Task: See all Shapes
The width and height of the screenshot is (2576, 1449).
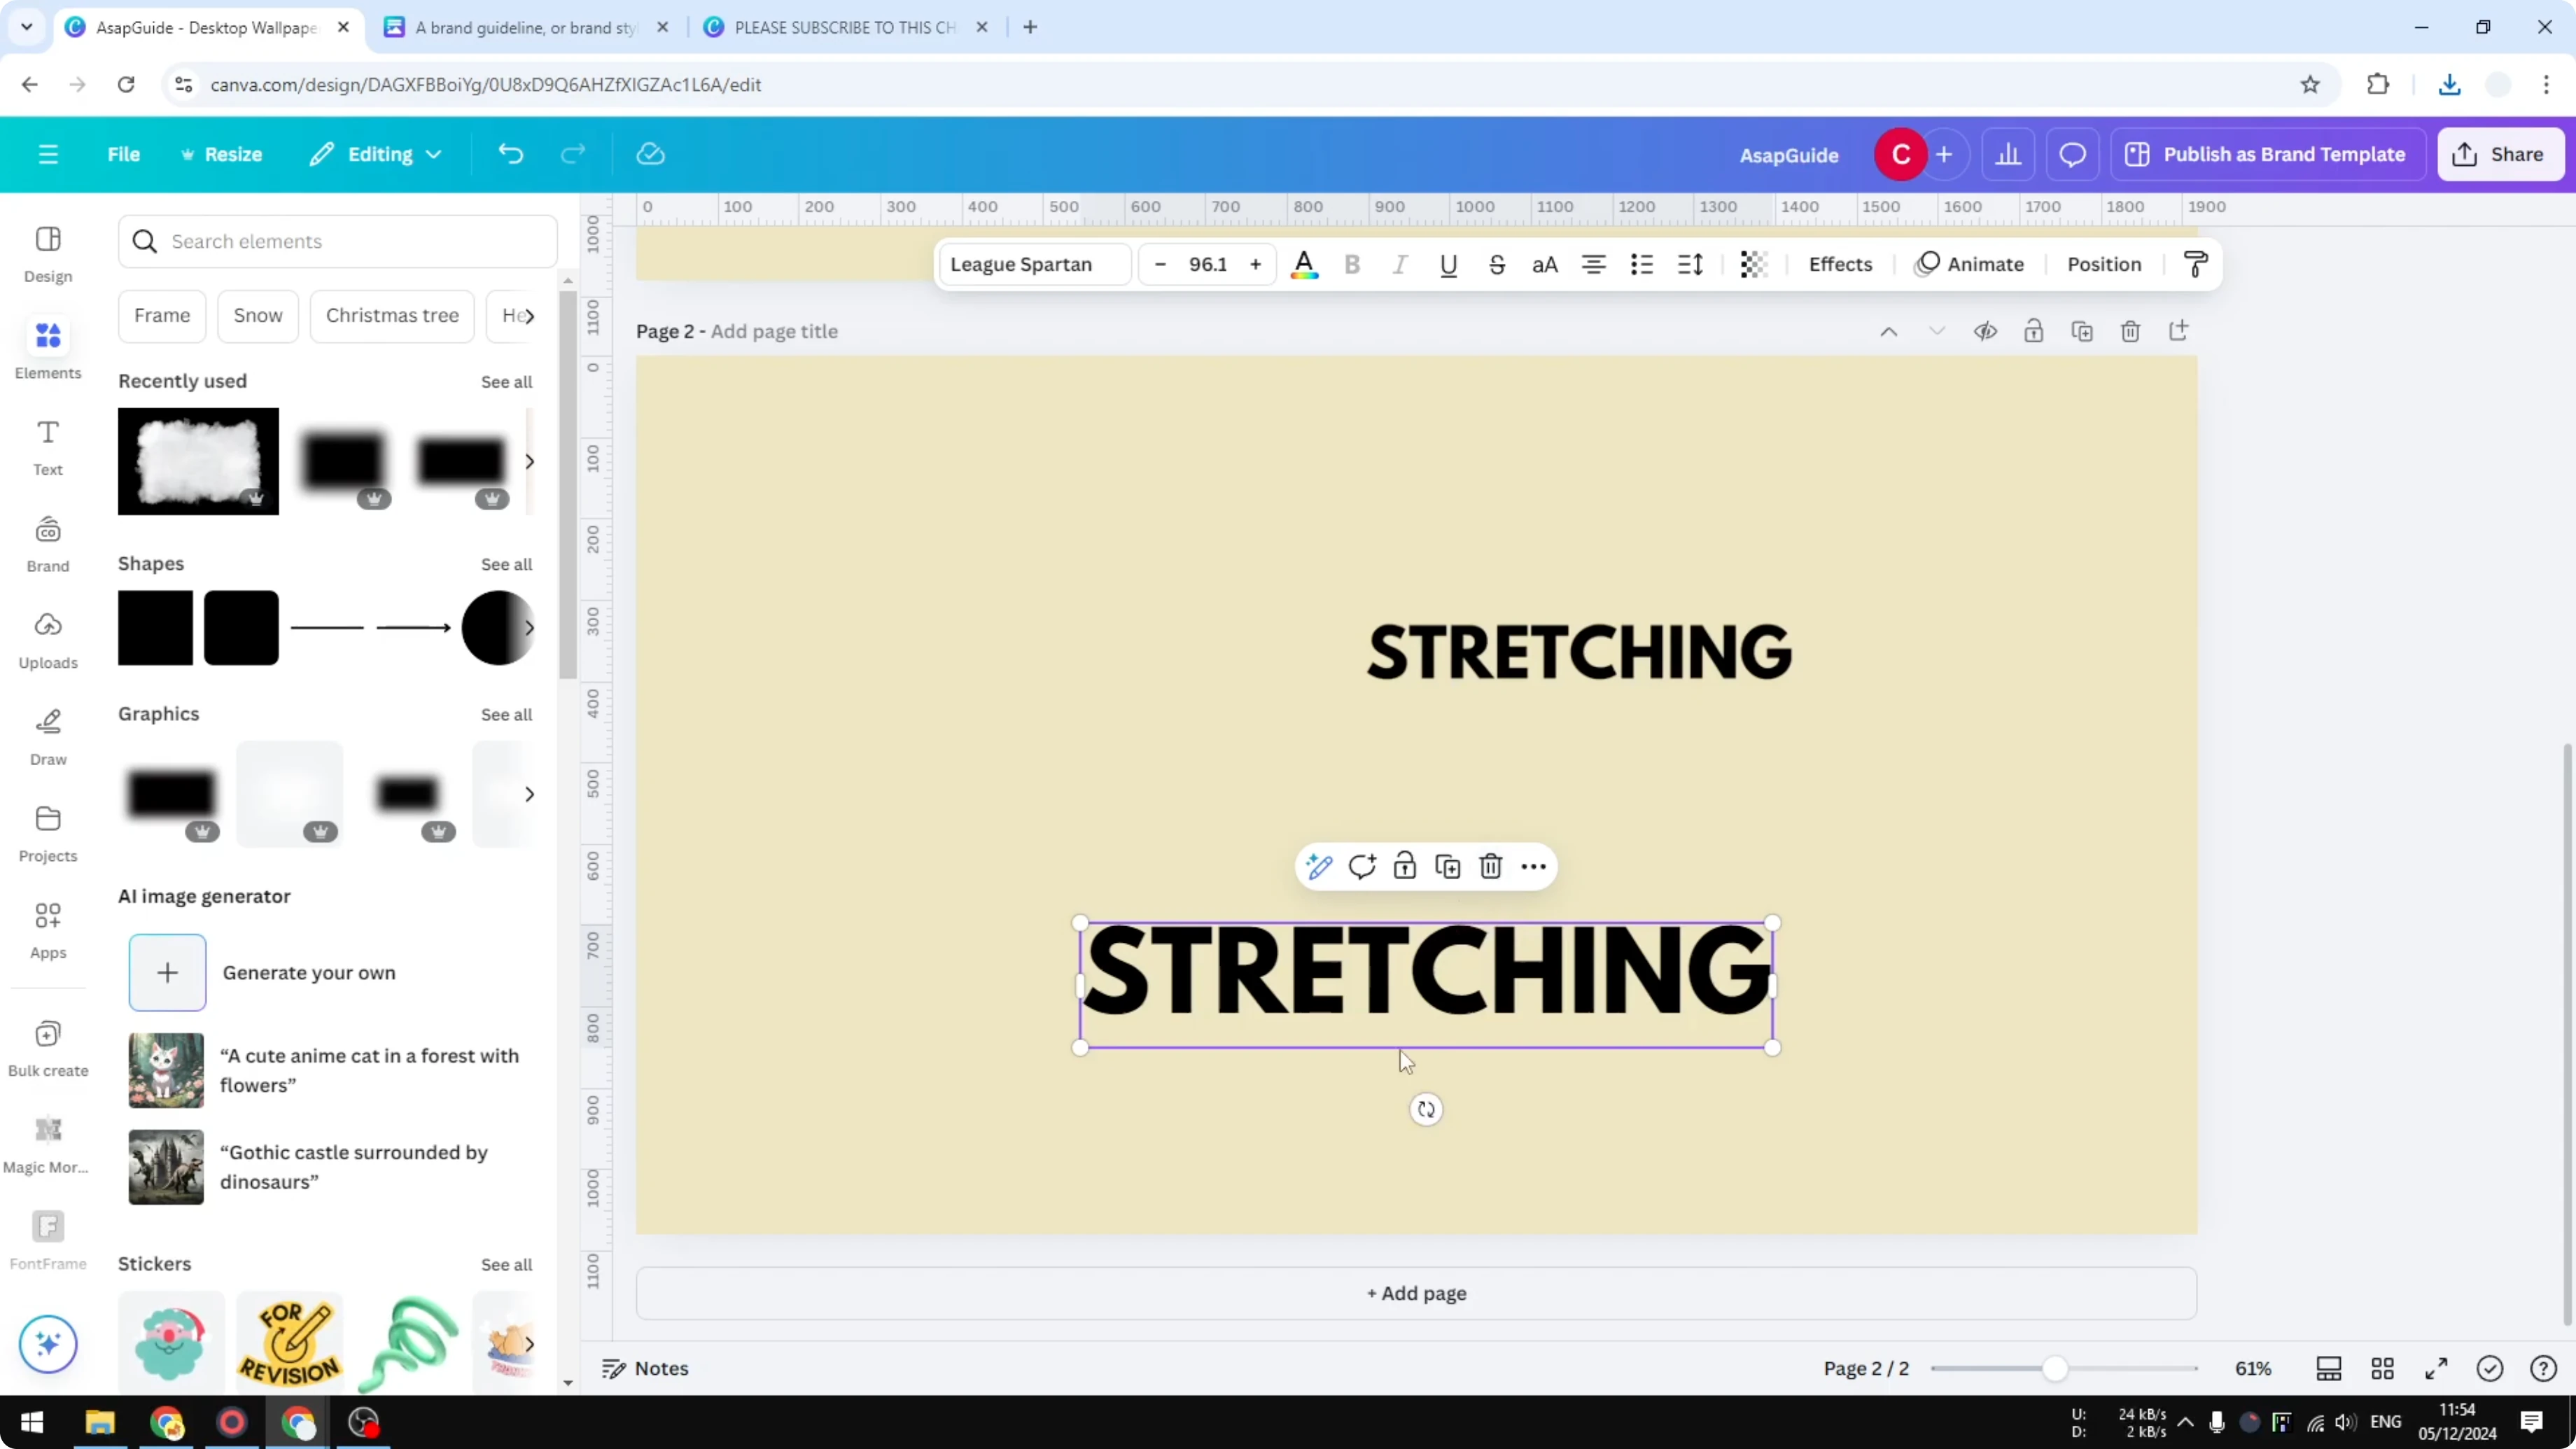Action: coord(506,564)
